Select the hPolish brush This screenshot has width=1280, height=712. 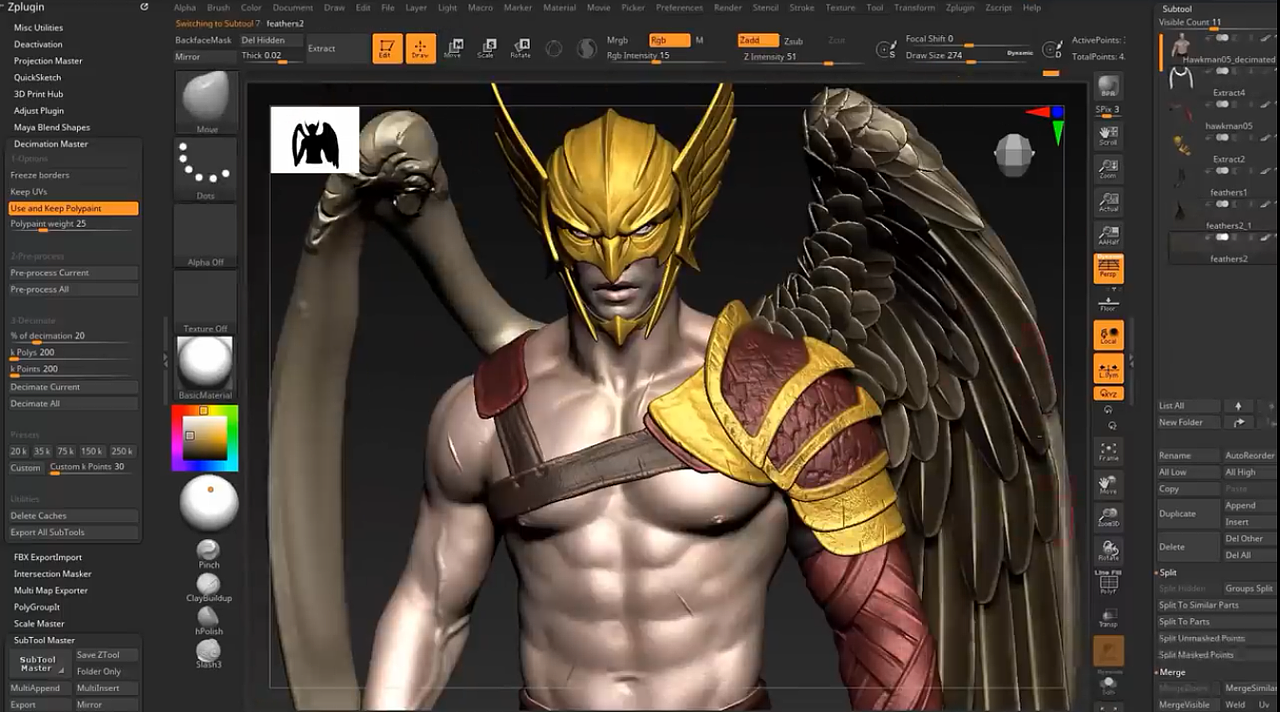[x=208, y=620]
